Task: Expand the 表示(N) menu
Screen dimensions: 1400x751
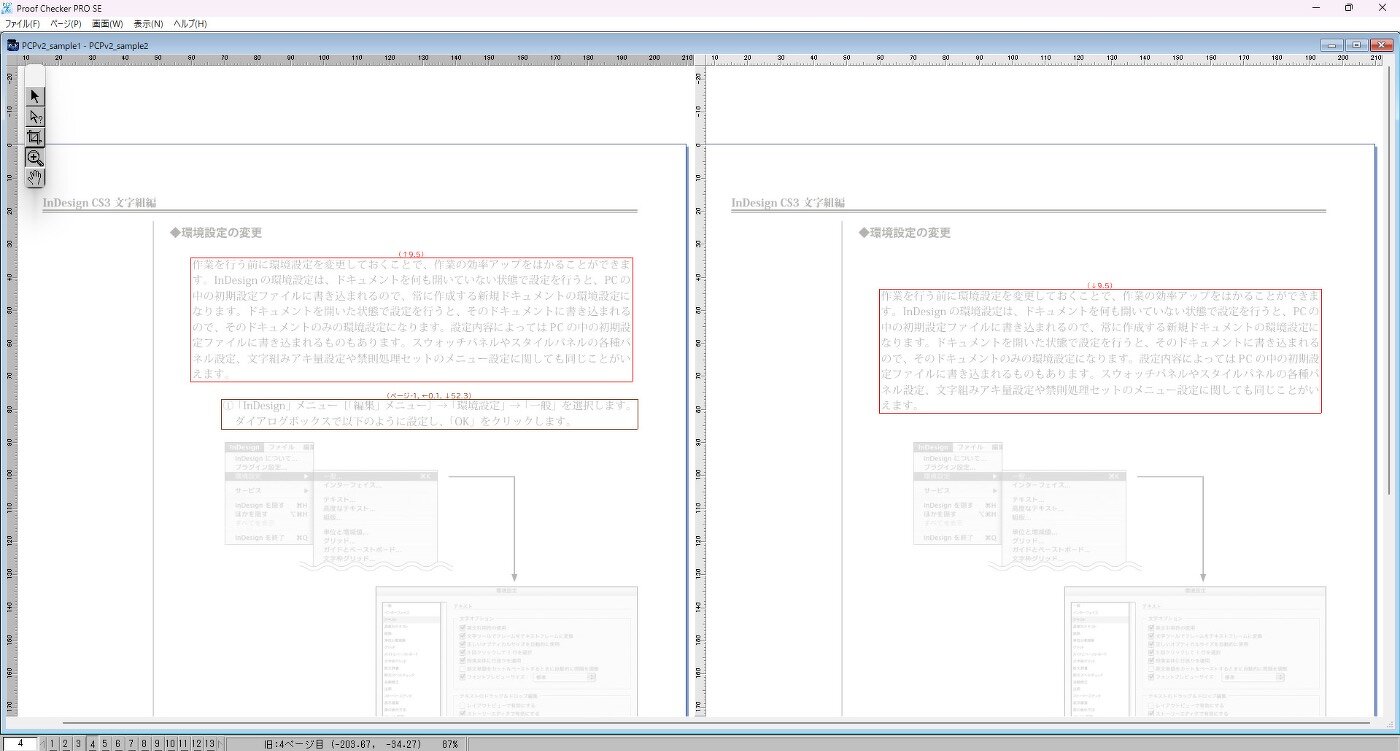Action: (148, 23)
